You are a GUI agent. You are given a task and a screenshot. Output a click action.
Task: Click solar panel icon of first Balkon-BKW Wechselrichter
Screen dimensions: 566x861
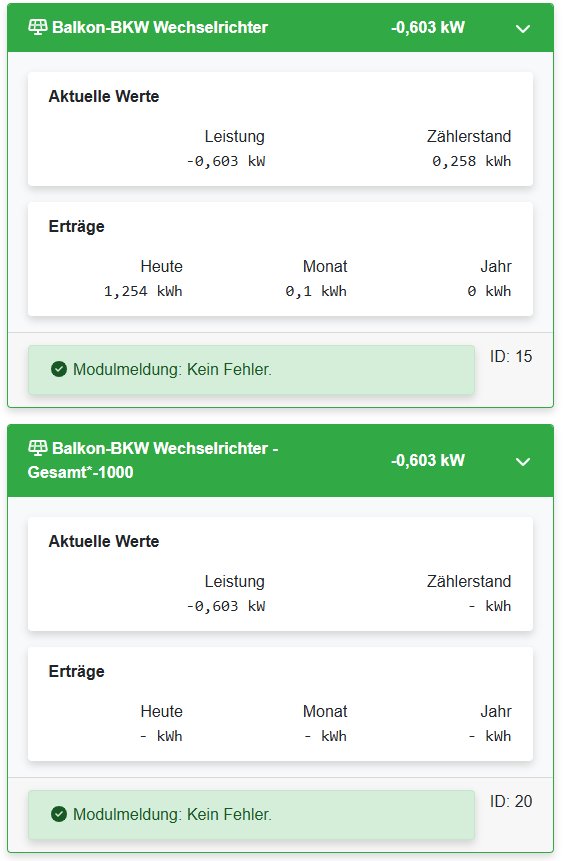(37, 27)
